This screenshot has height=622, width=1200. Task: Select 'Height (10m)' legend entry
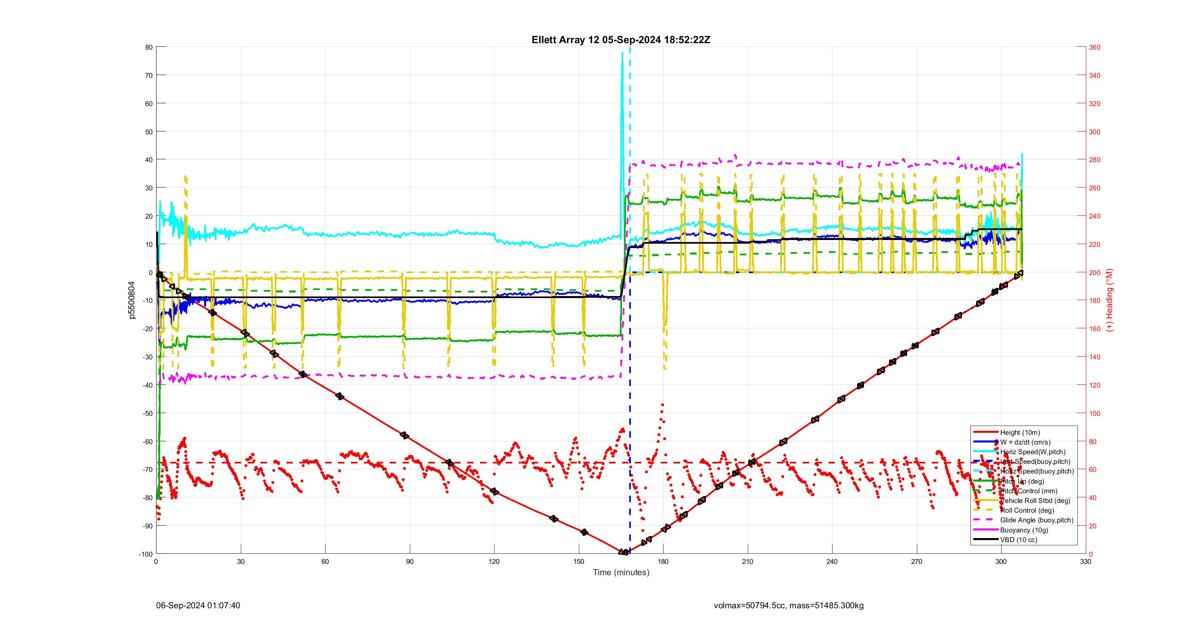(x=1020, y=432)
